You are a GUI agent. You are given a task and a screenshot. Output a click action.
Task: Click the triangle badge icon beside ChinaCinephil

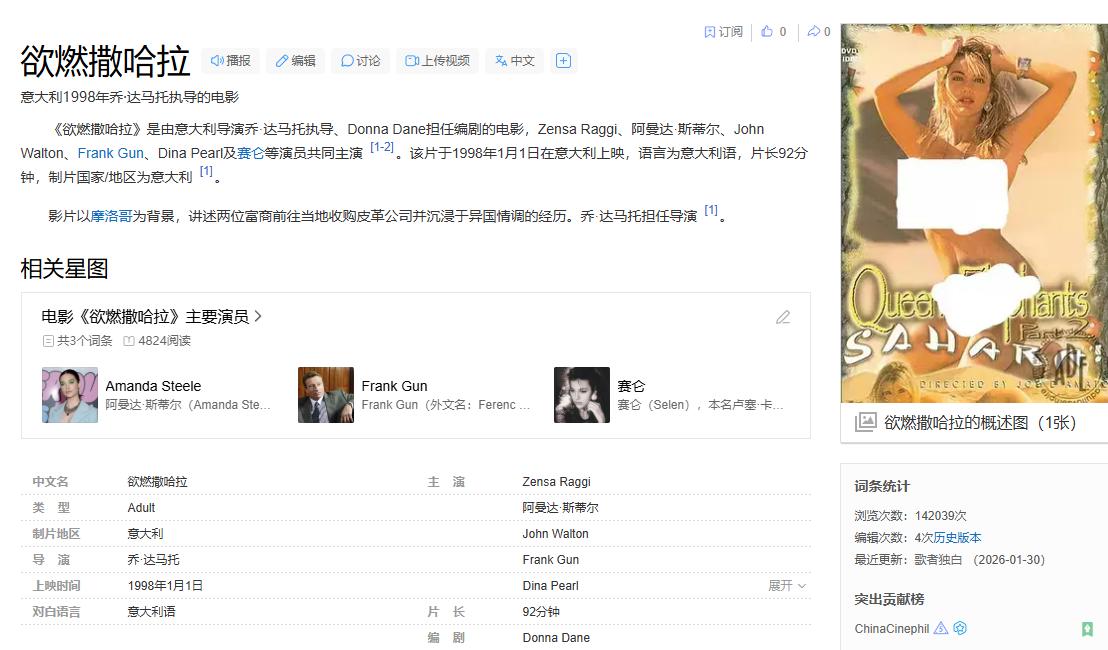pyautogui.click(x=941, y=627)
